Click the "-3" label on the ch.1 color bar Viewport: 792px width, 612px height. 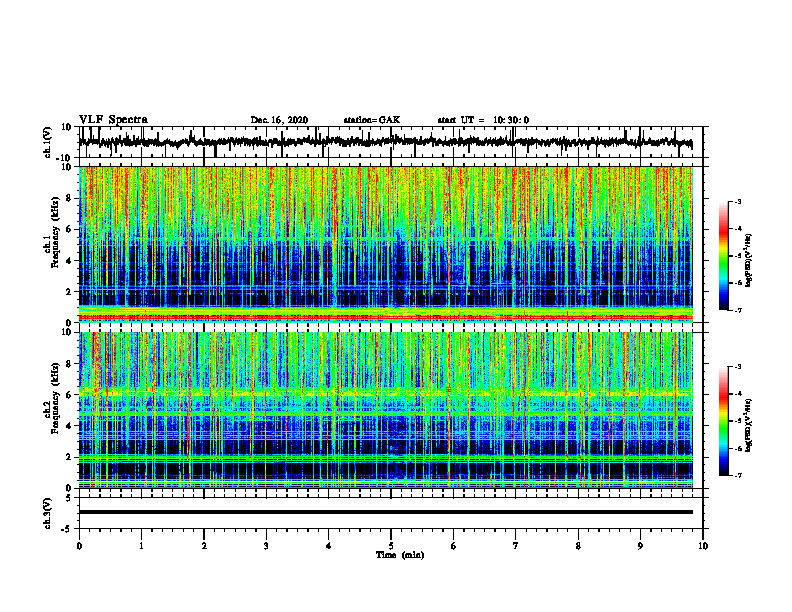tap(738, 201)
